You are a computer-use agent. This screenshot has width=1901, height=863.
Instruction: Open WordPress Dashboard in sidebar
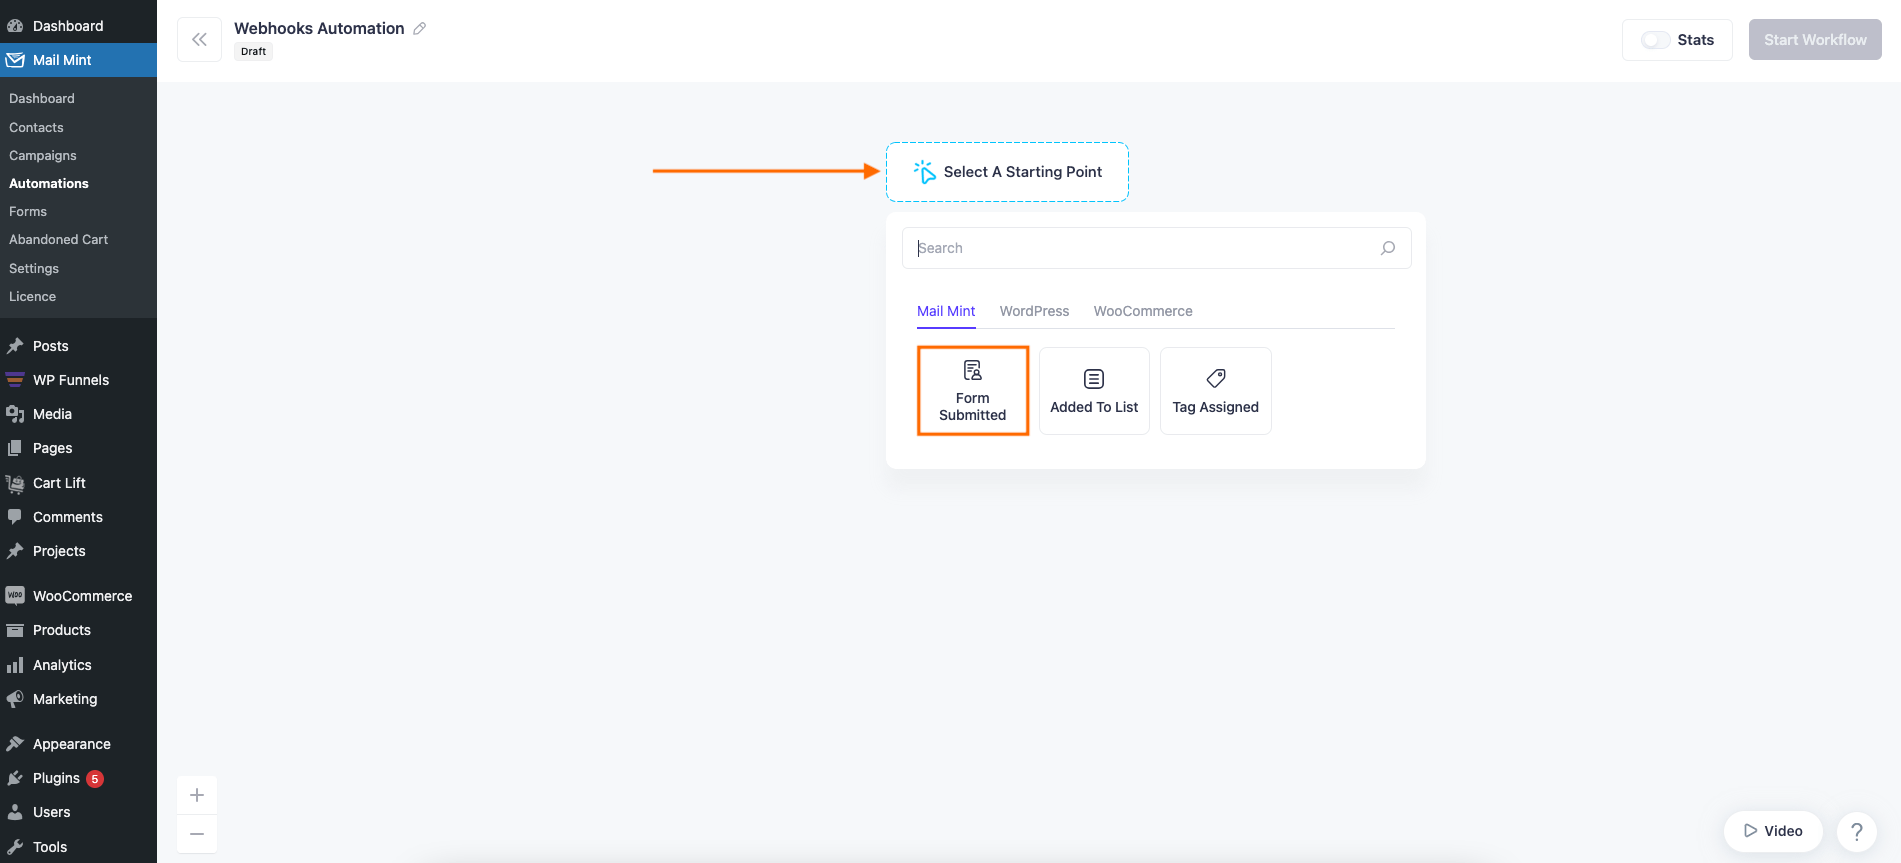(x=78, y=26)
